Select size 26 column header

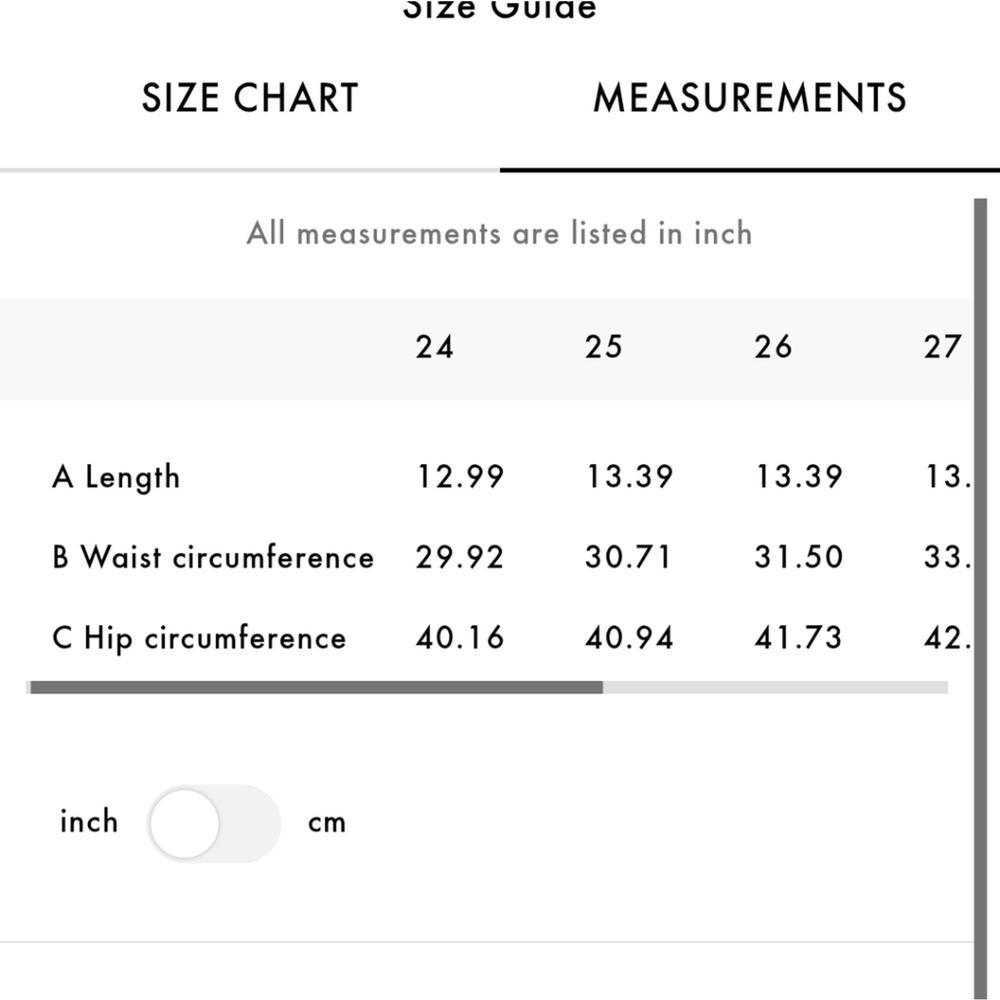[773, 348]
